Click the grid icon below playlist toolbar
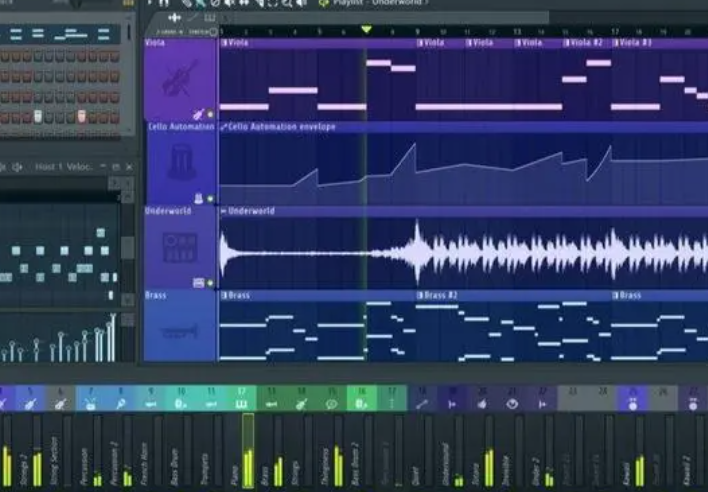The height and width of the screenshot is (492, 708). click(210, 18)
